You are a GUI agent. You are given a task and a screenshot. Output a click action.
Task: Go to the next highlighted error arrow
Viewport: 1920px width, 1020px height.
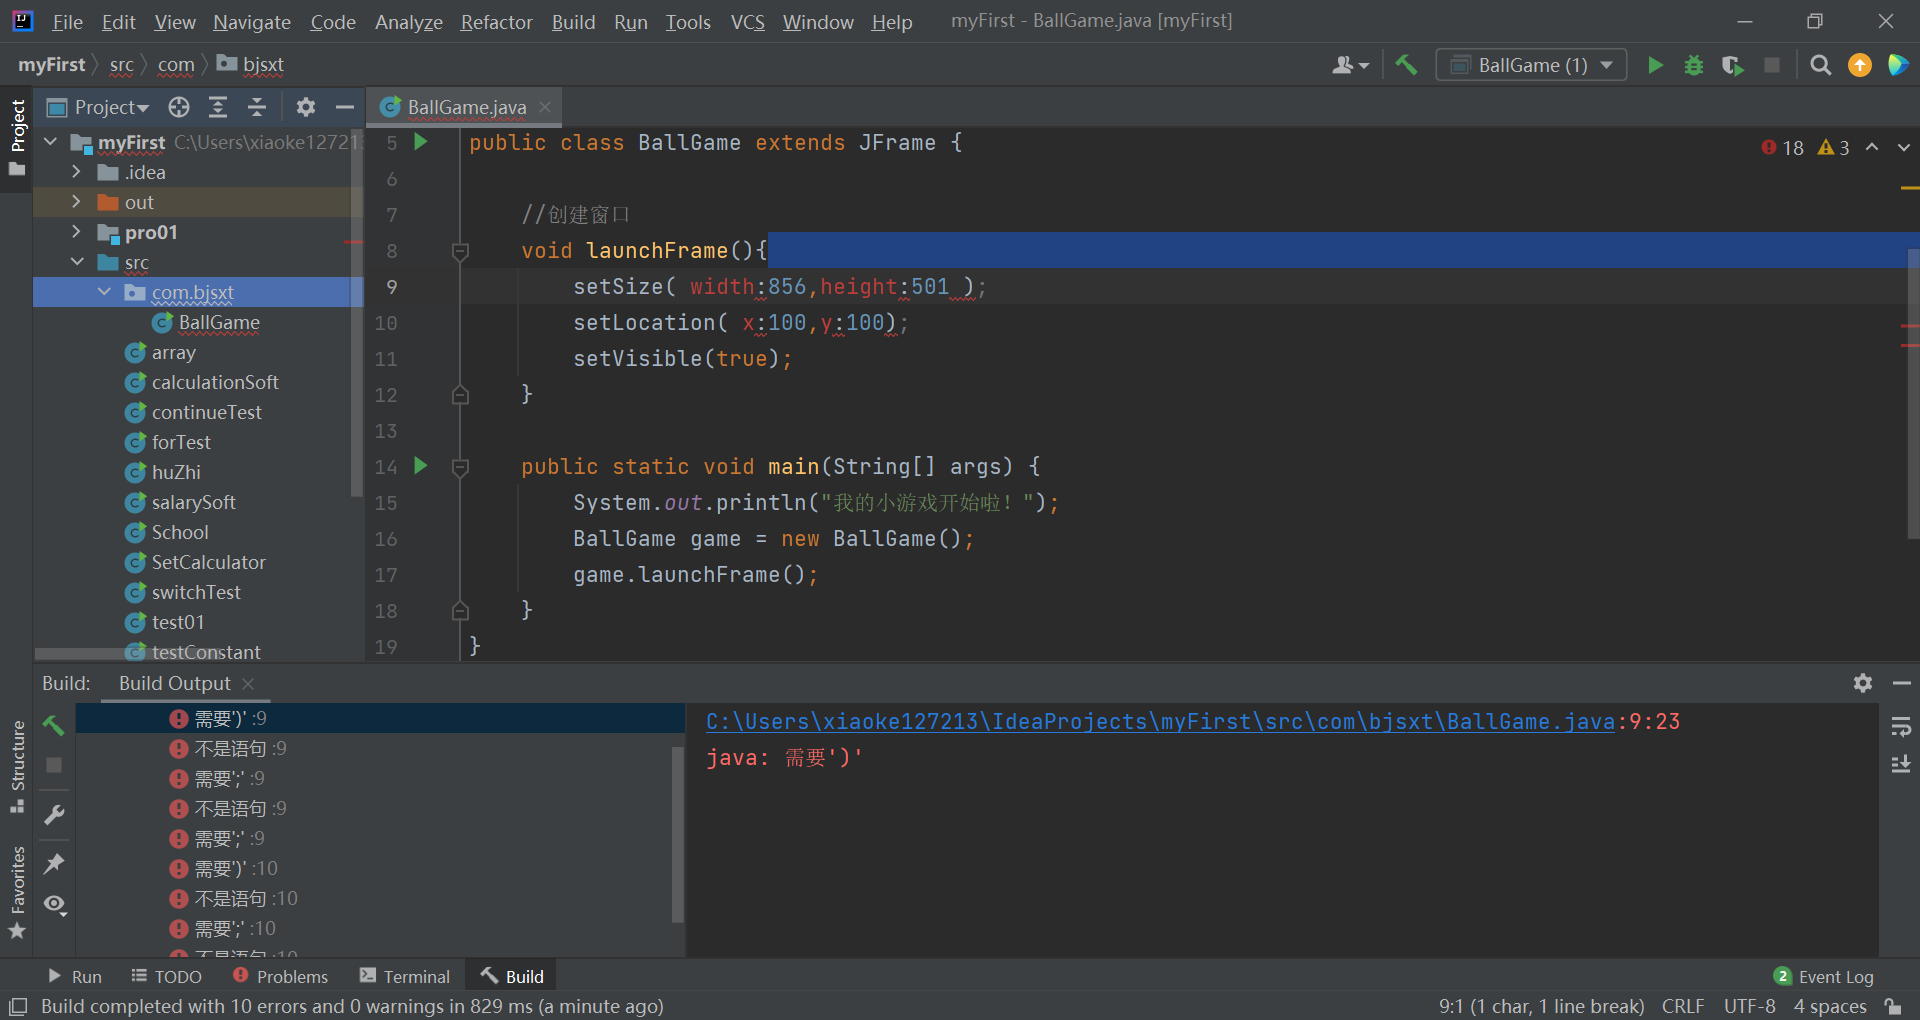pos(1904,147)
